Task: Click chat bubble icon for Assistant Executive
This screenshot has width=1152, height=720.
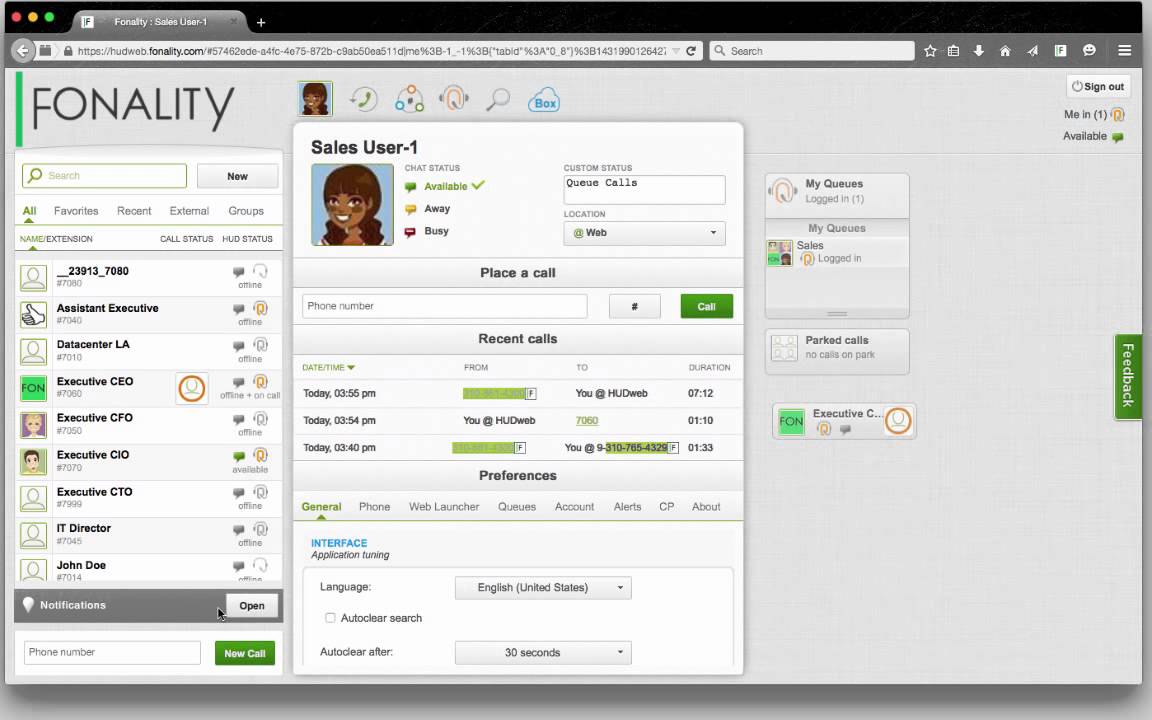Action: coord(239,309)
